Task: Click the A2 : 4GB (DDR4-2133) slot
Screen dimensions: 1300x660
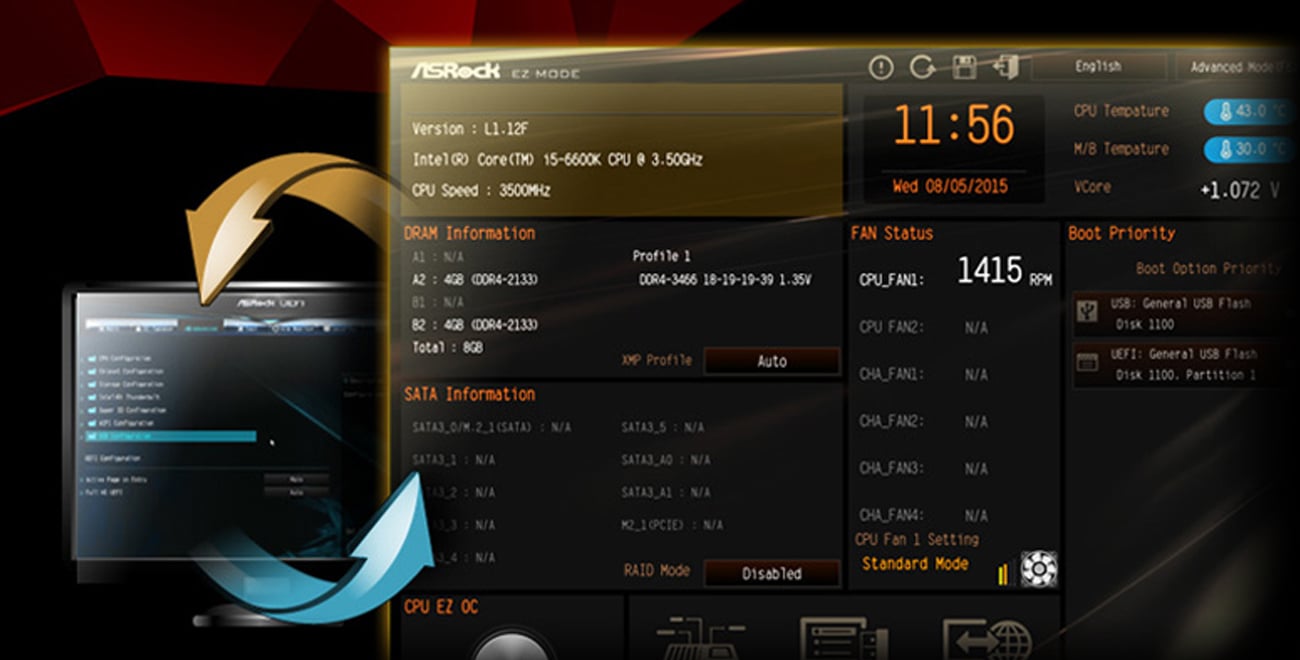Action: point(475,280)
